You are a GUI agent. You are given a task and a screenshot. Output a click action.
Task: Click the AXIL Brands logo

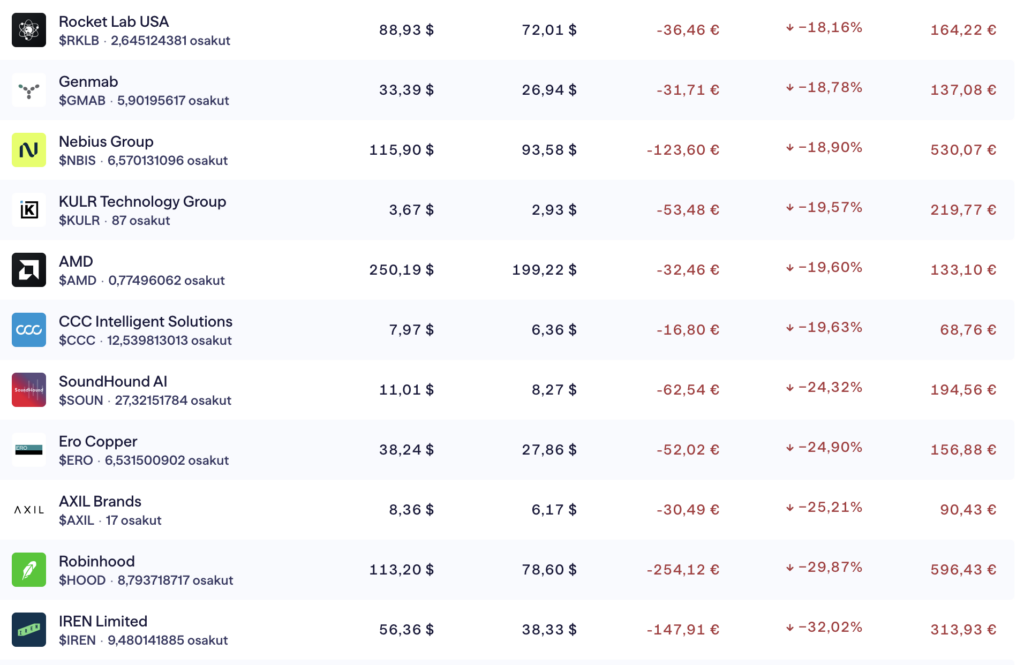(29, 510)
